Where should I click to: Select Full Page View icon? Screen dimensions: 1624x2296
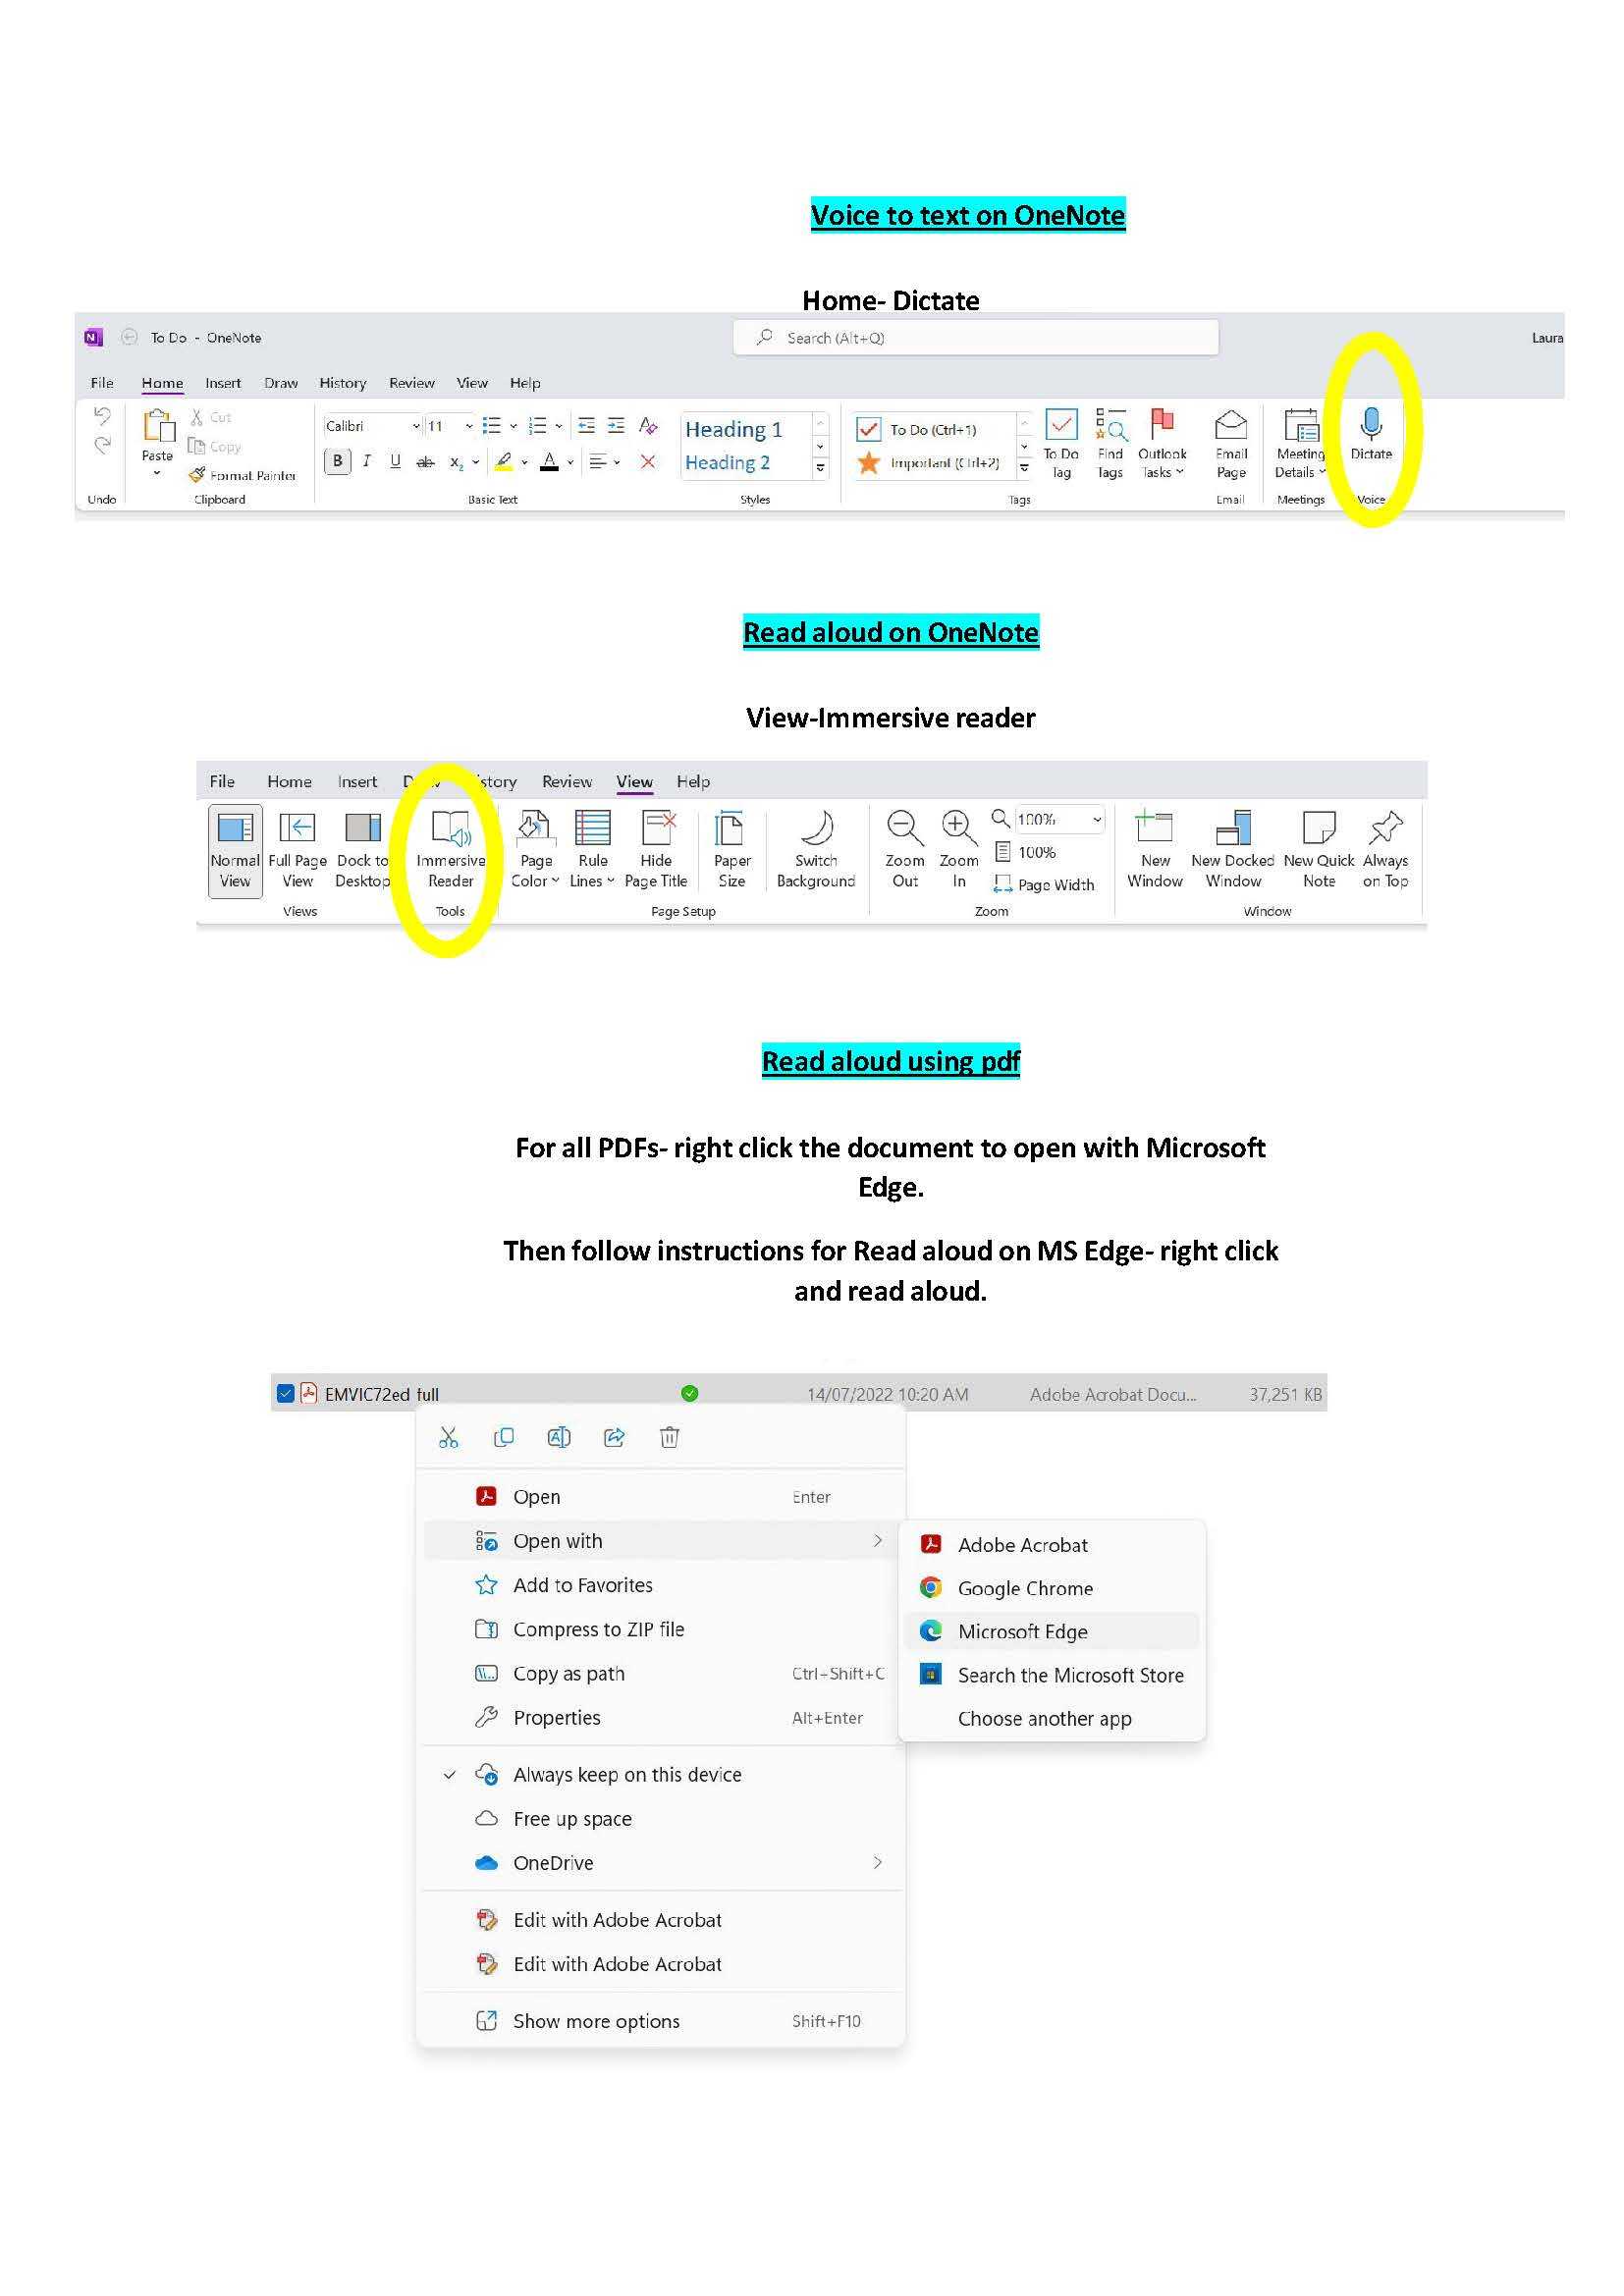point(297,828)
